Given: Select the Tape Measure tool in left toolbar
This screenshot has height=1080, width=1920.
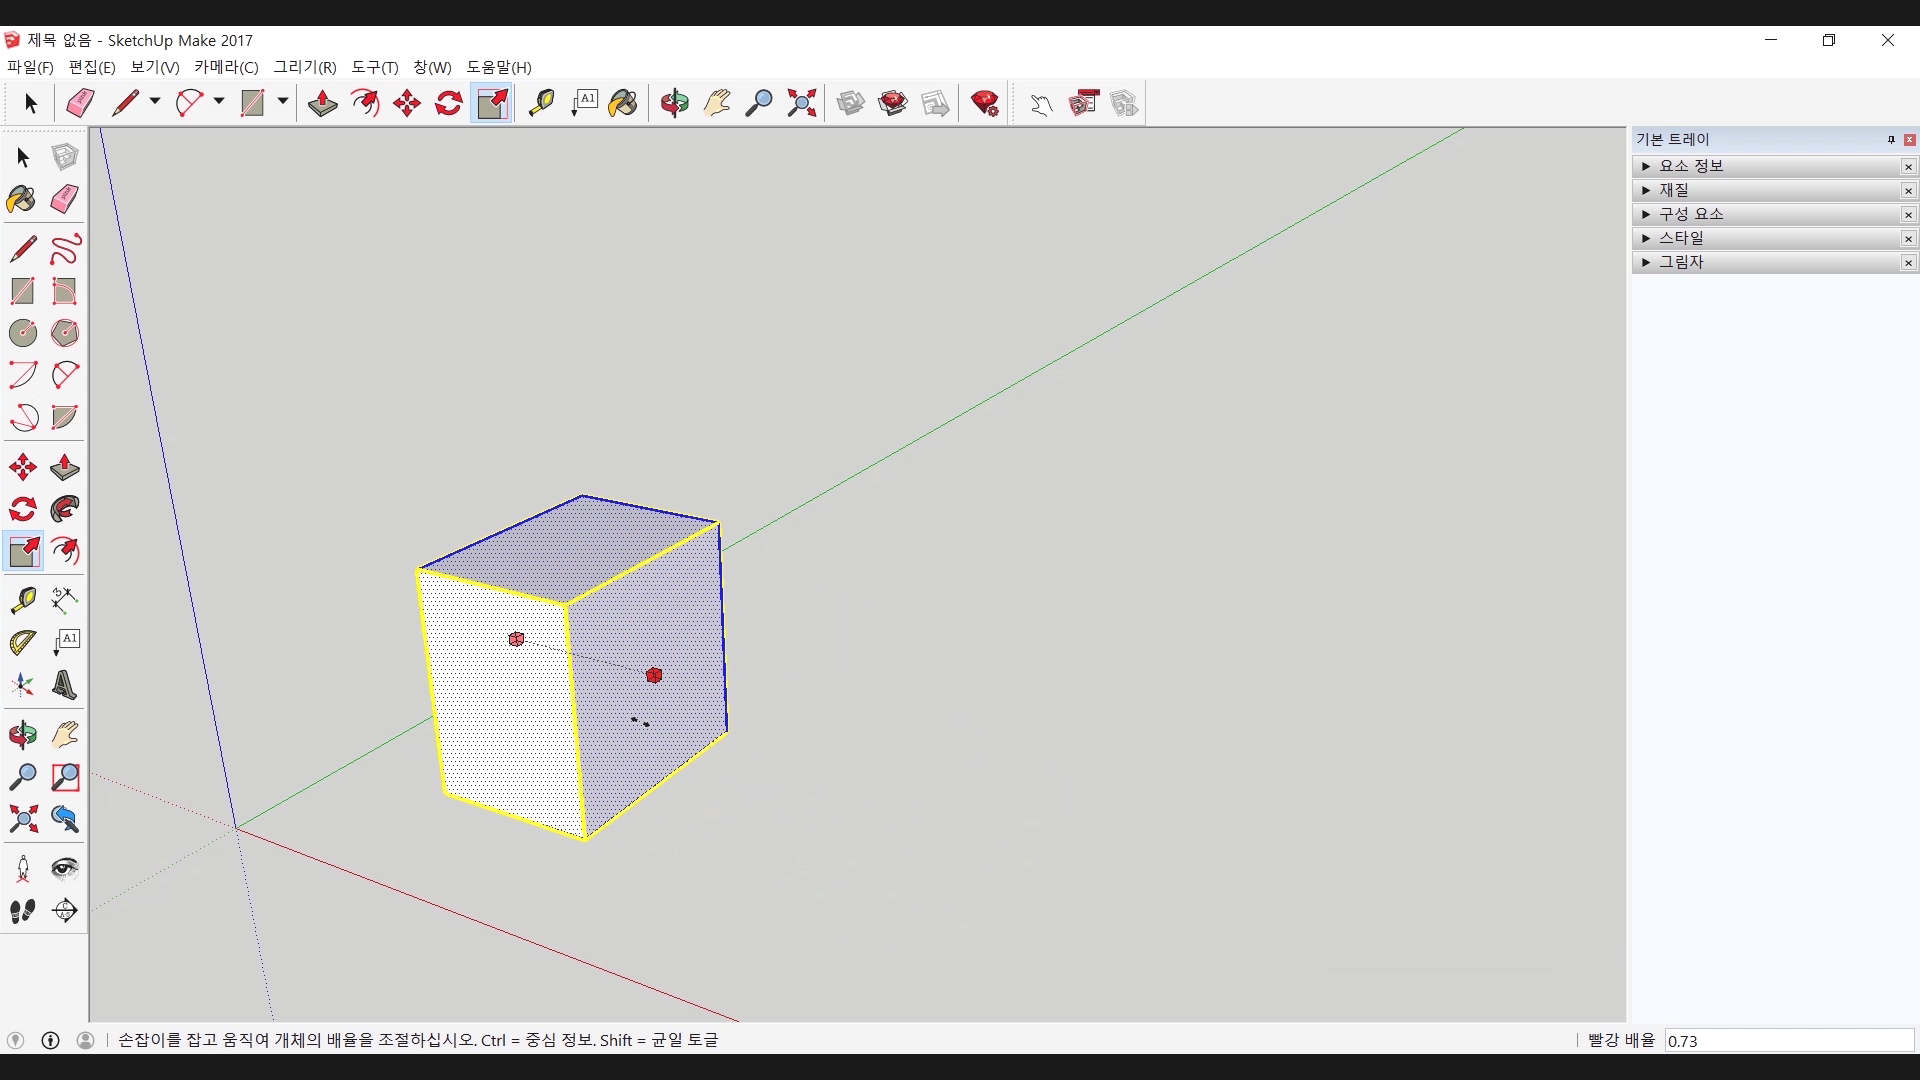Looking at the screenshot, I should point(22,599).
